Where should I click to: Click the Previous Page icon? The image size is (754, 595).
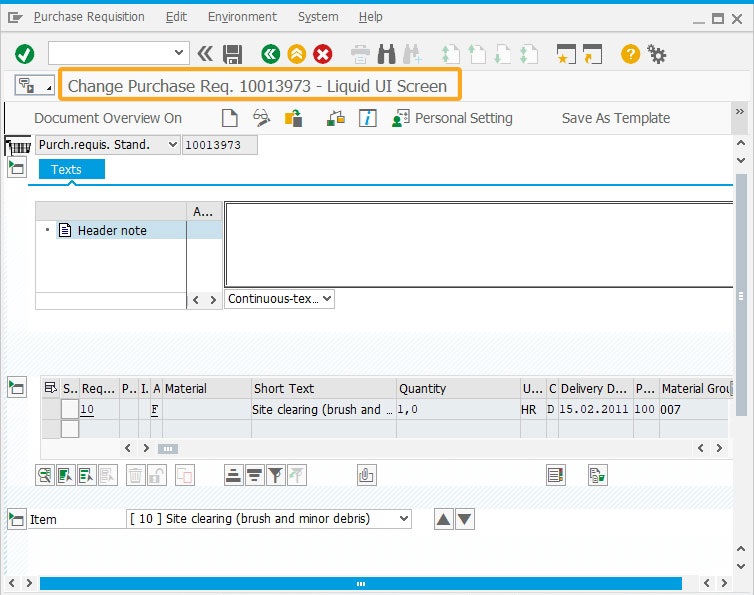(x=477, y=54)
